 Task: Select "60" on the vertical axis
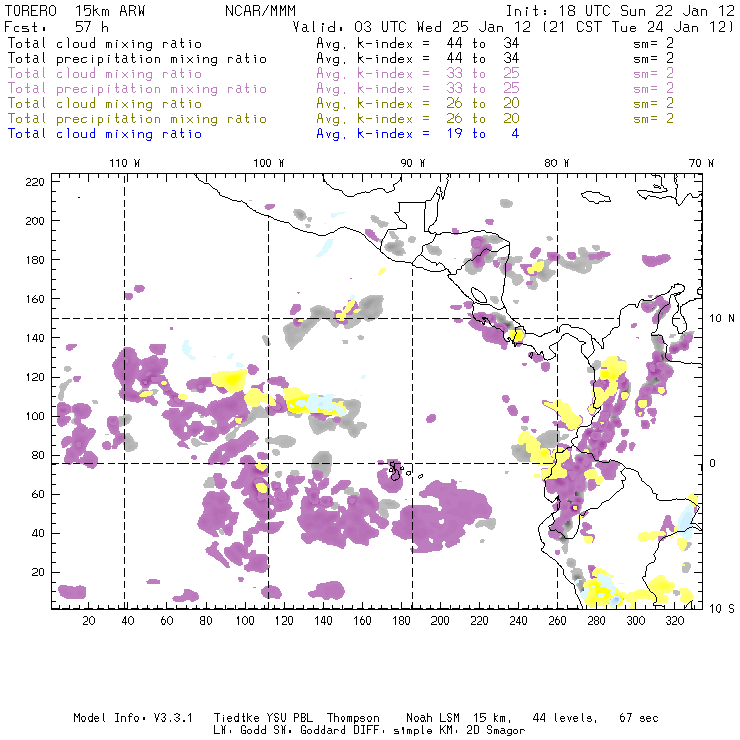[38, 494]
